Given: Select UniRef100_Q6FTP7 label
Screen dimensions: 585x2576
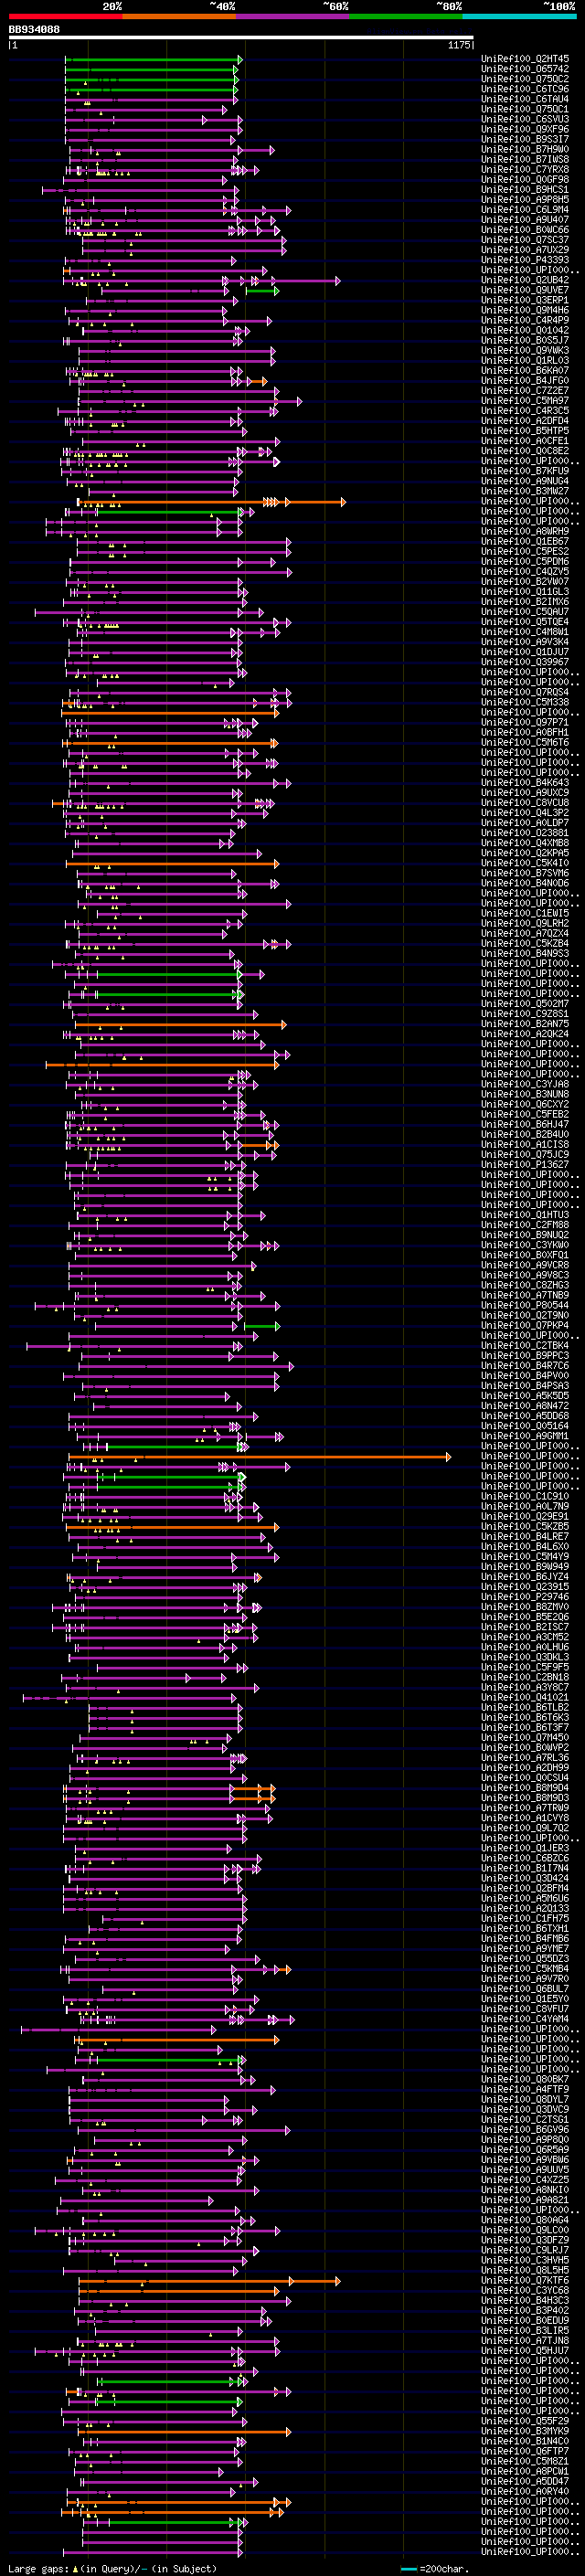Looking at the screenshot, I should pos(525,2451).
